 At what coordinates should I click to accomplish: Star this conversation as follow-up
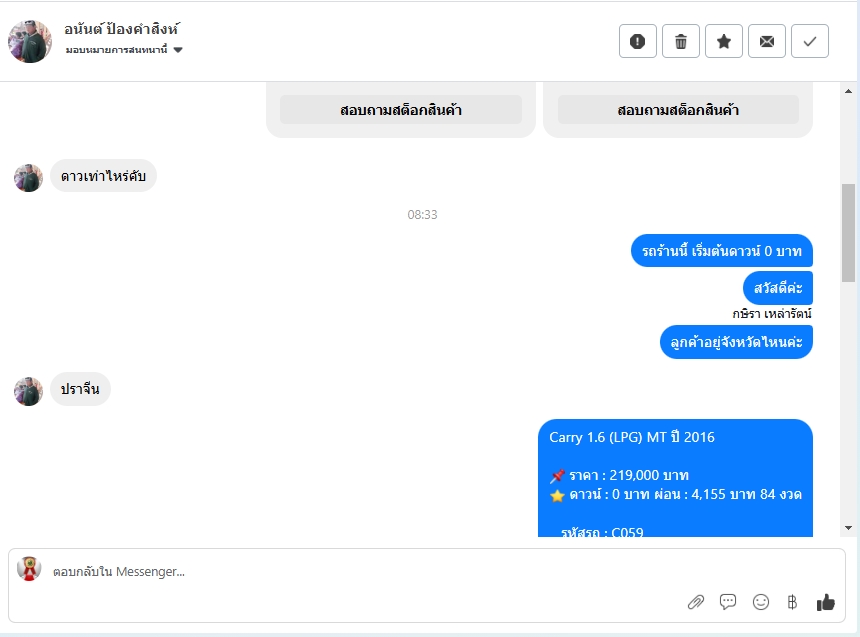click(724, 41)
